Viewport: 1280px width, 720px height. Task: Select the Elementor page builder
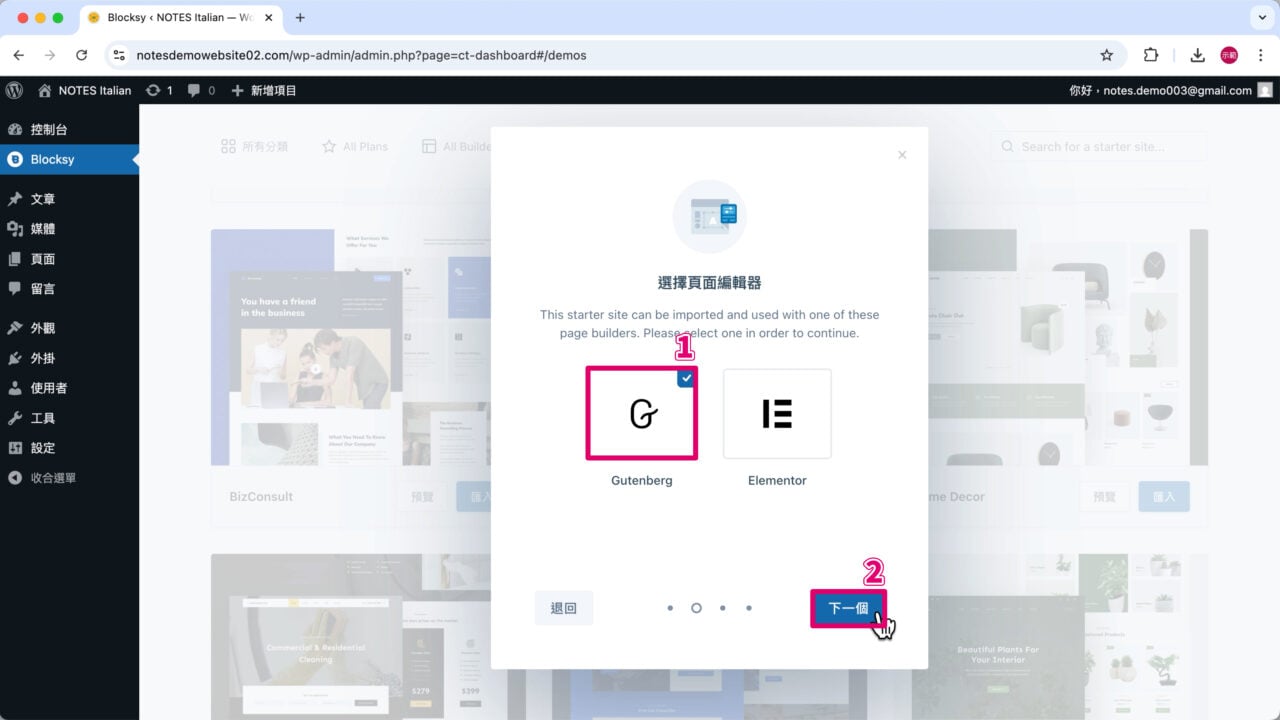click(x=777, y=414)
